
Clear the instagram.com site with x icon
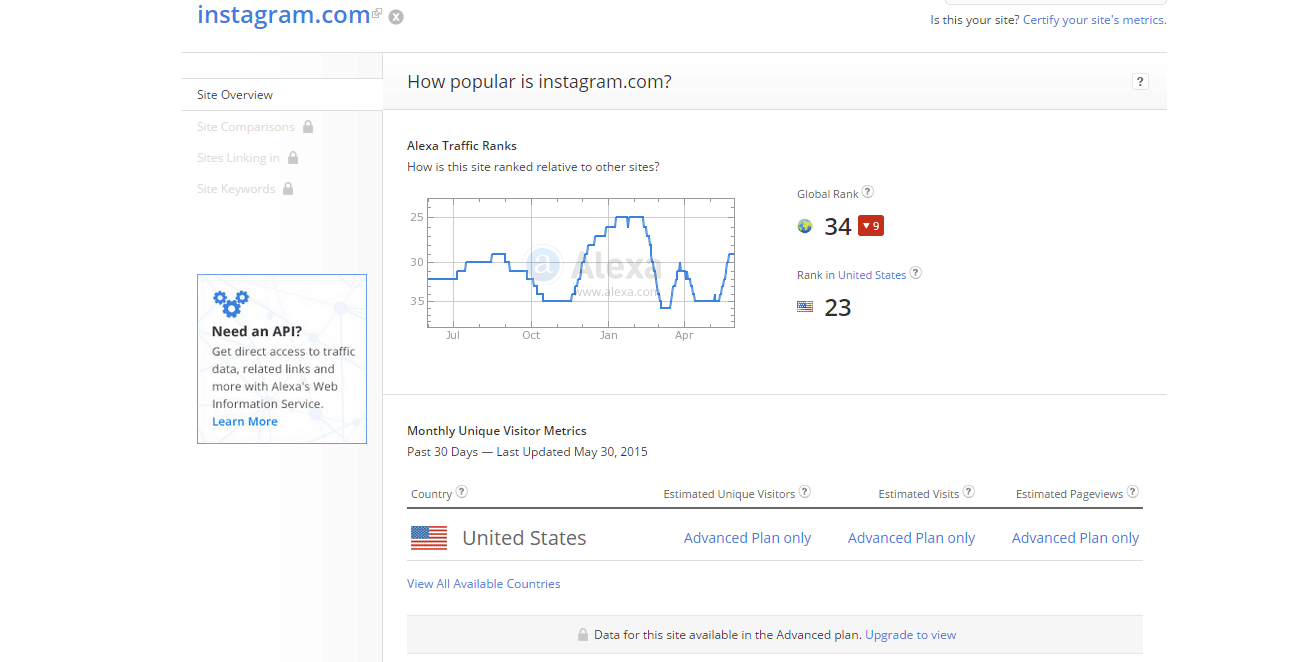[x=396, y=17]
